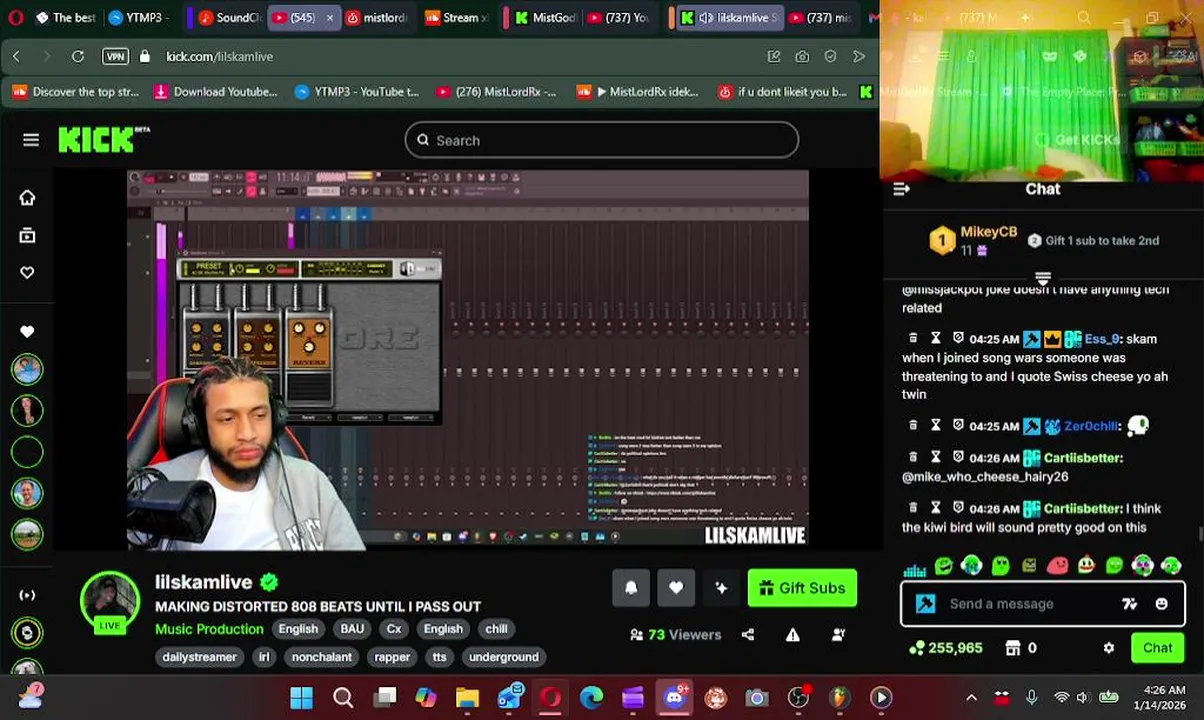Select the nonchalant tag
Screen dimensions: 1204x720
click(322, 657)
